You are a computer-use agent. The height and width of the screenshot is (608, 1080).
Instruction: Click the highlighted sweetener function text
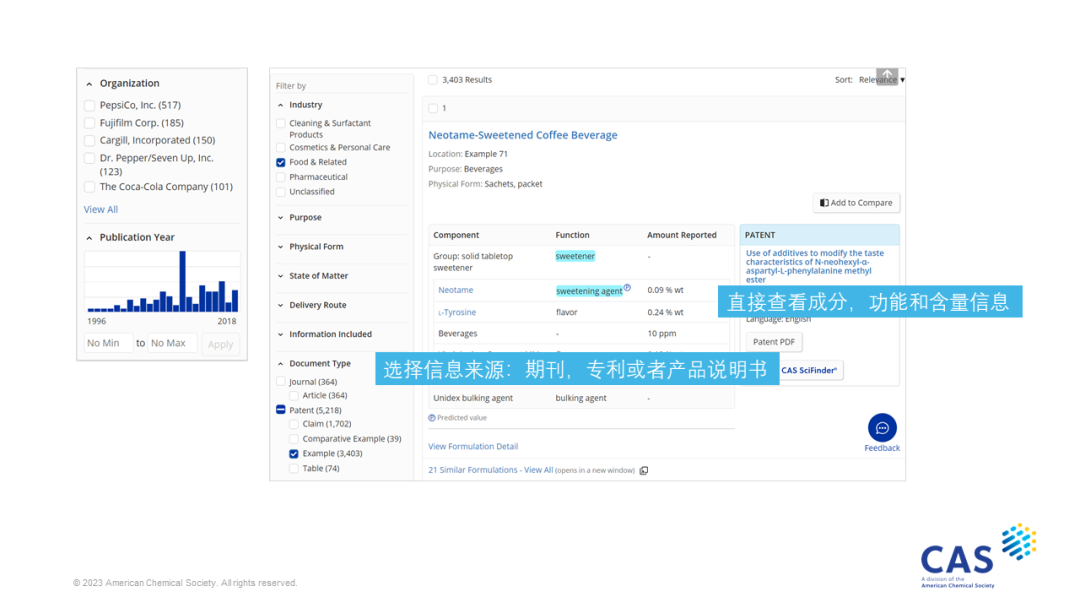coord(575,256)
